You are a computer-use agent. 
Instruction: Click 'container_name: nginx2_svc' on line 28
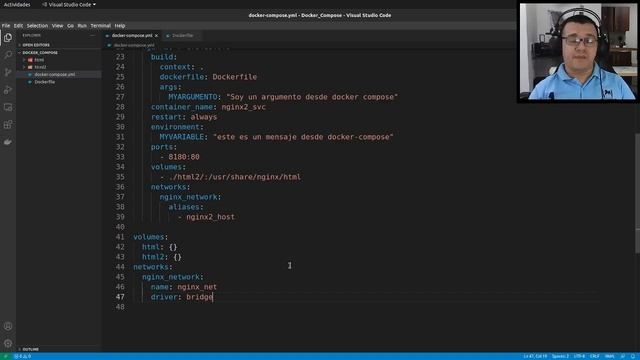(x=208, y=107)
